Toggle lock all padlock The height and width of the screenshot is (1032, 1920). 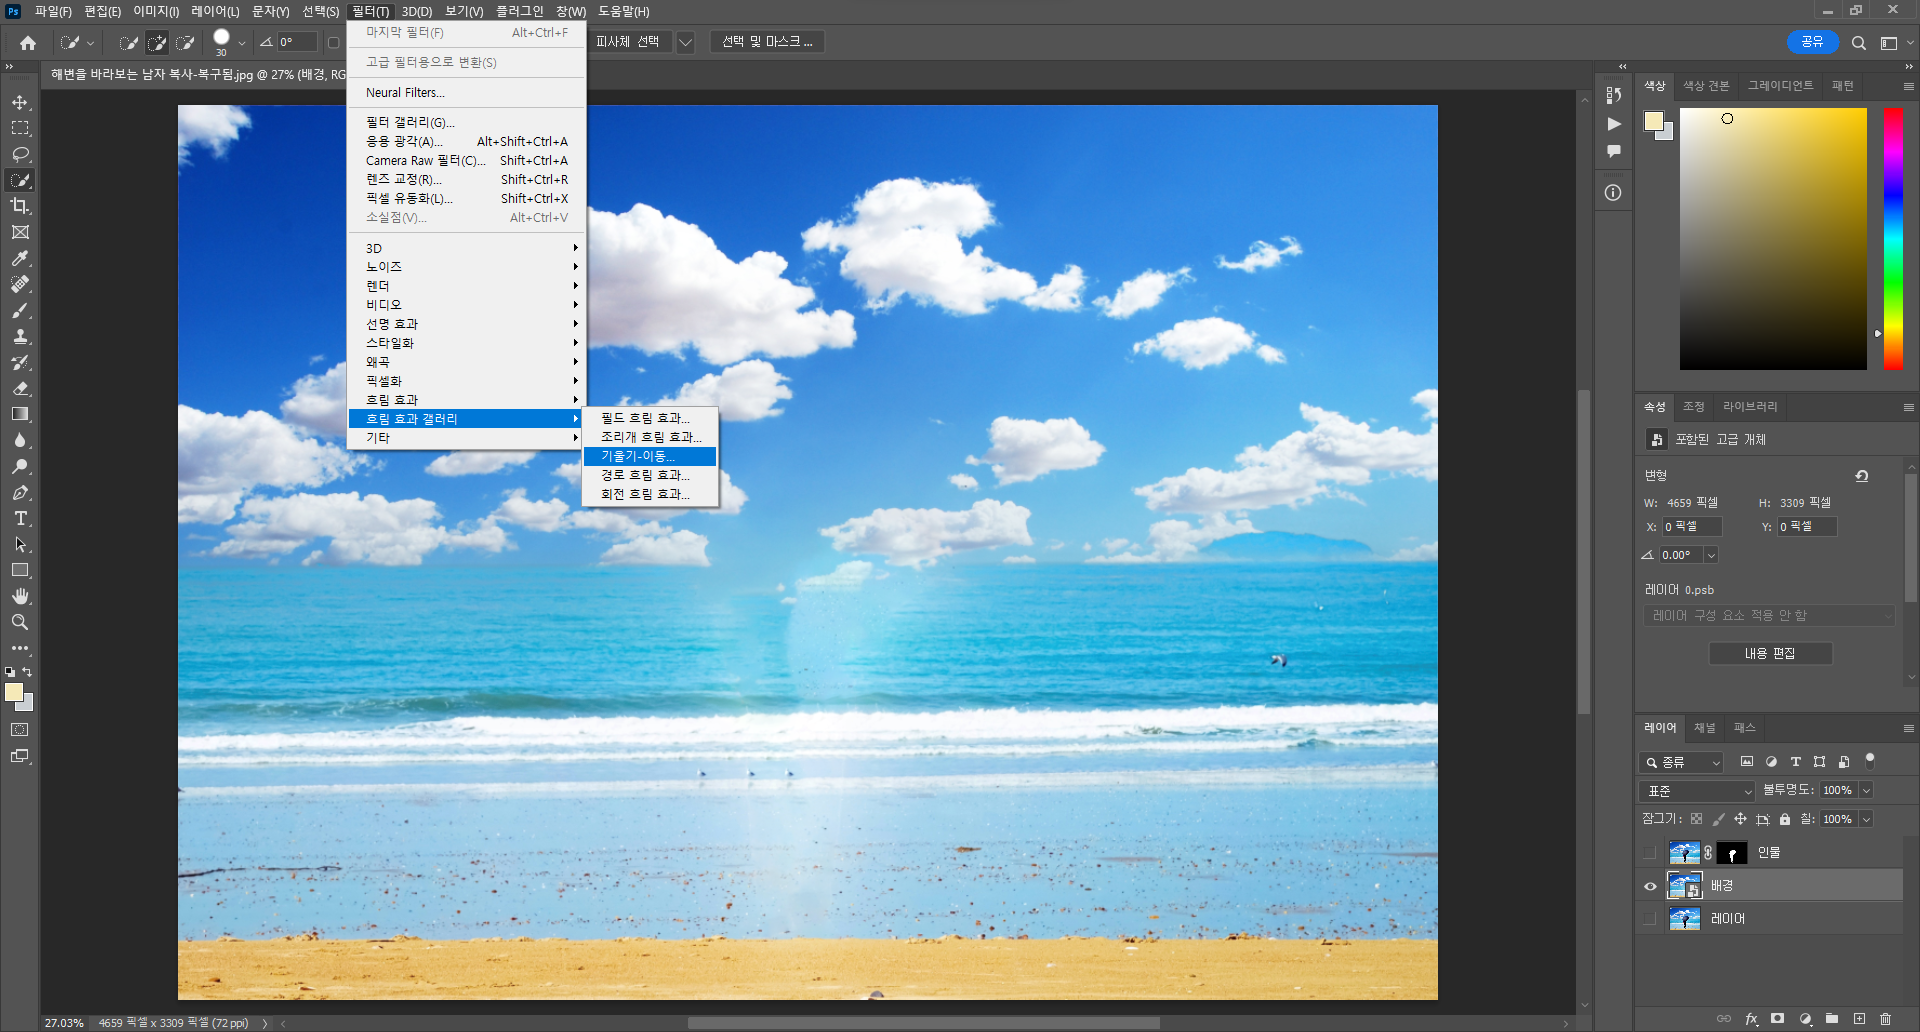(1785, 819)
